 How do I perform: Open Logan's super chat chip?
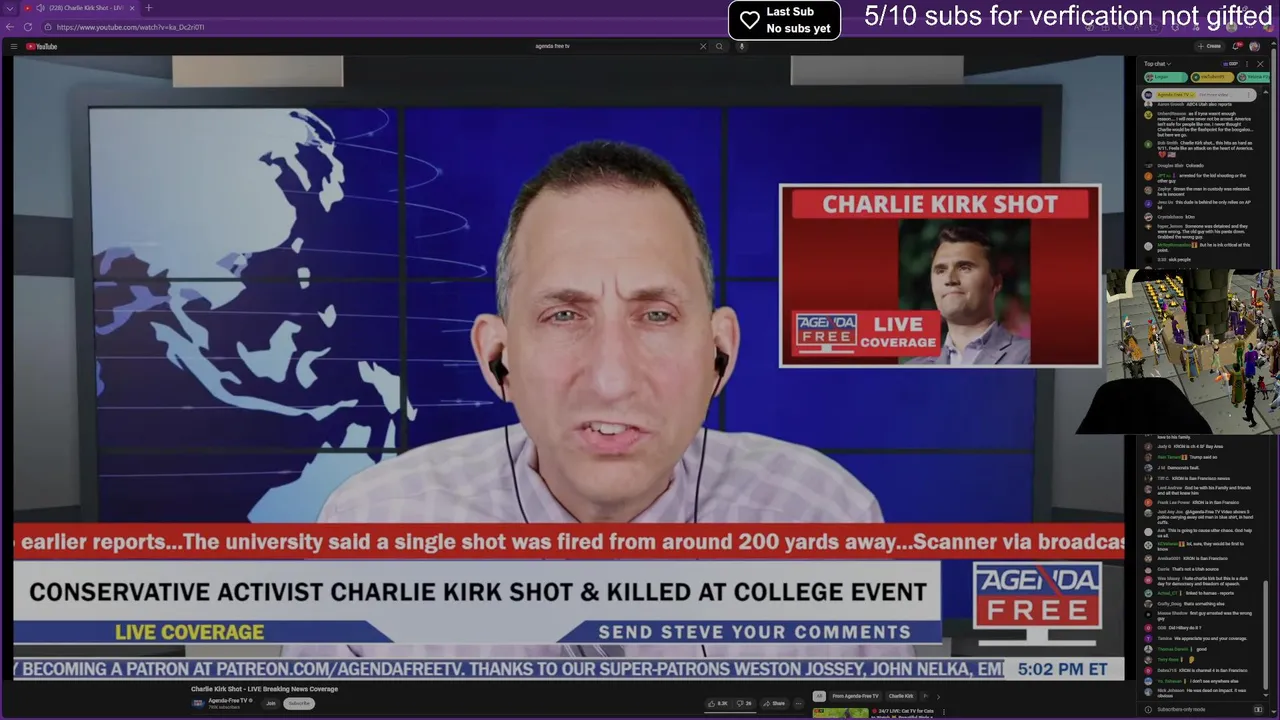1166,77
